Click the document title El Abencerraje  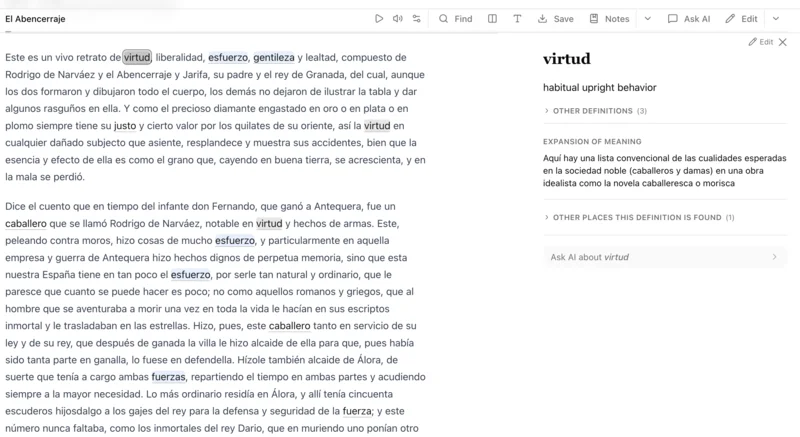(x=35, y=19)
